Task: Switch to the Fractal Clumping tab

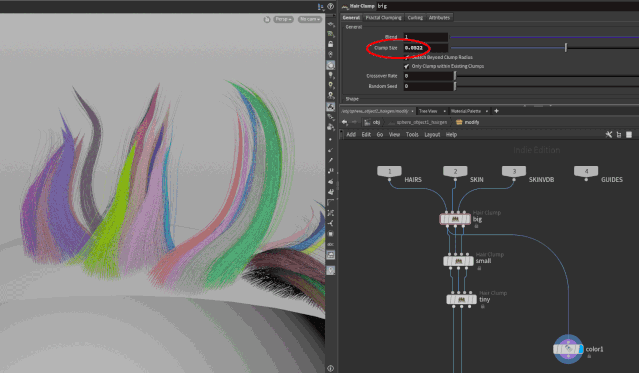Action: coord(383,18)
